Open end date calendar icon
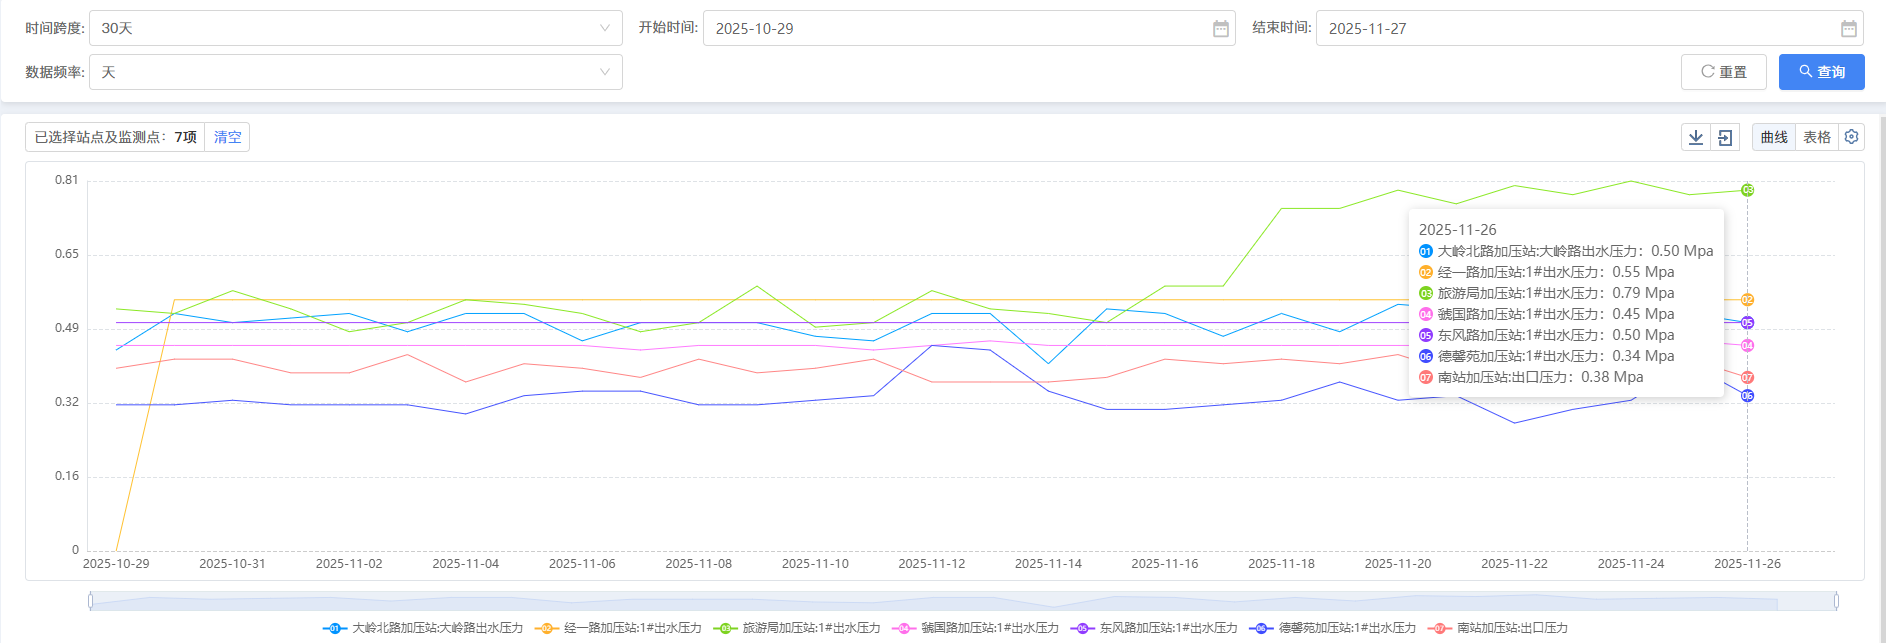1886x643 pixels. [x=1848, y=29]
